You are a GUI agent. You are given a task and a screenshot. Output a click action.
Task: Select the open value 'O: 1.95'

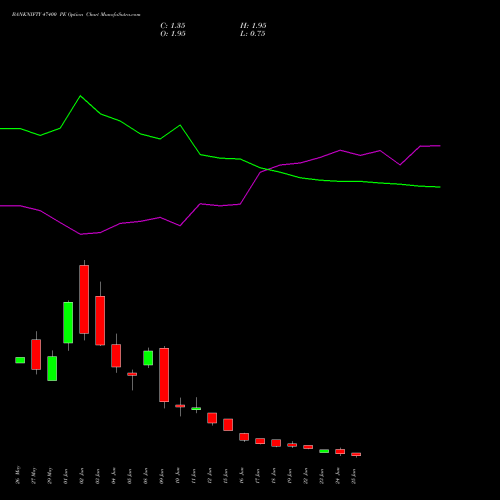173,34
